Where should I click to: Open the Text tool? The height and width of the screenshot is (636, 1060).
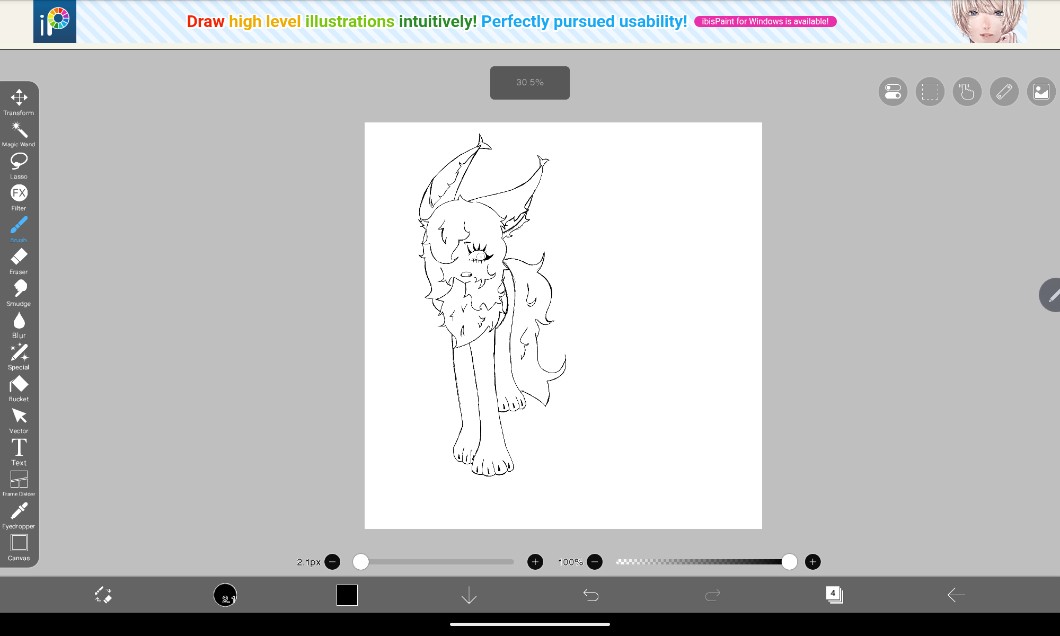click(19, 448)
